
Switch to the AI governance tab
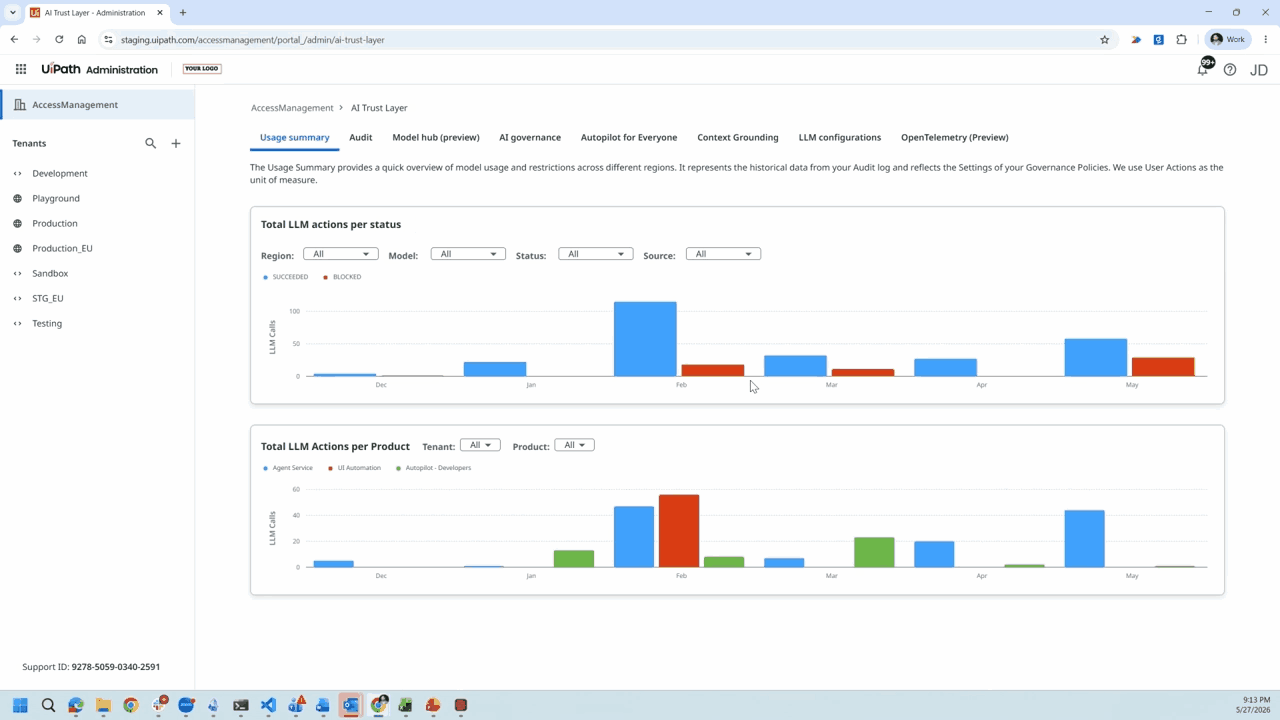pos(530,137)
